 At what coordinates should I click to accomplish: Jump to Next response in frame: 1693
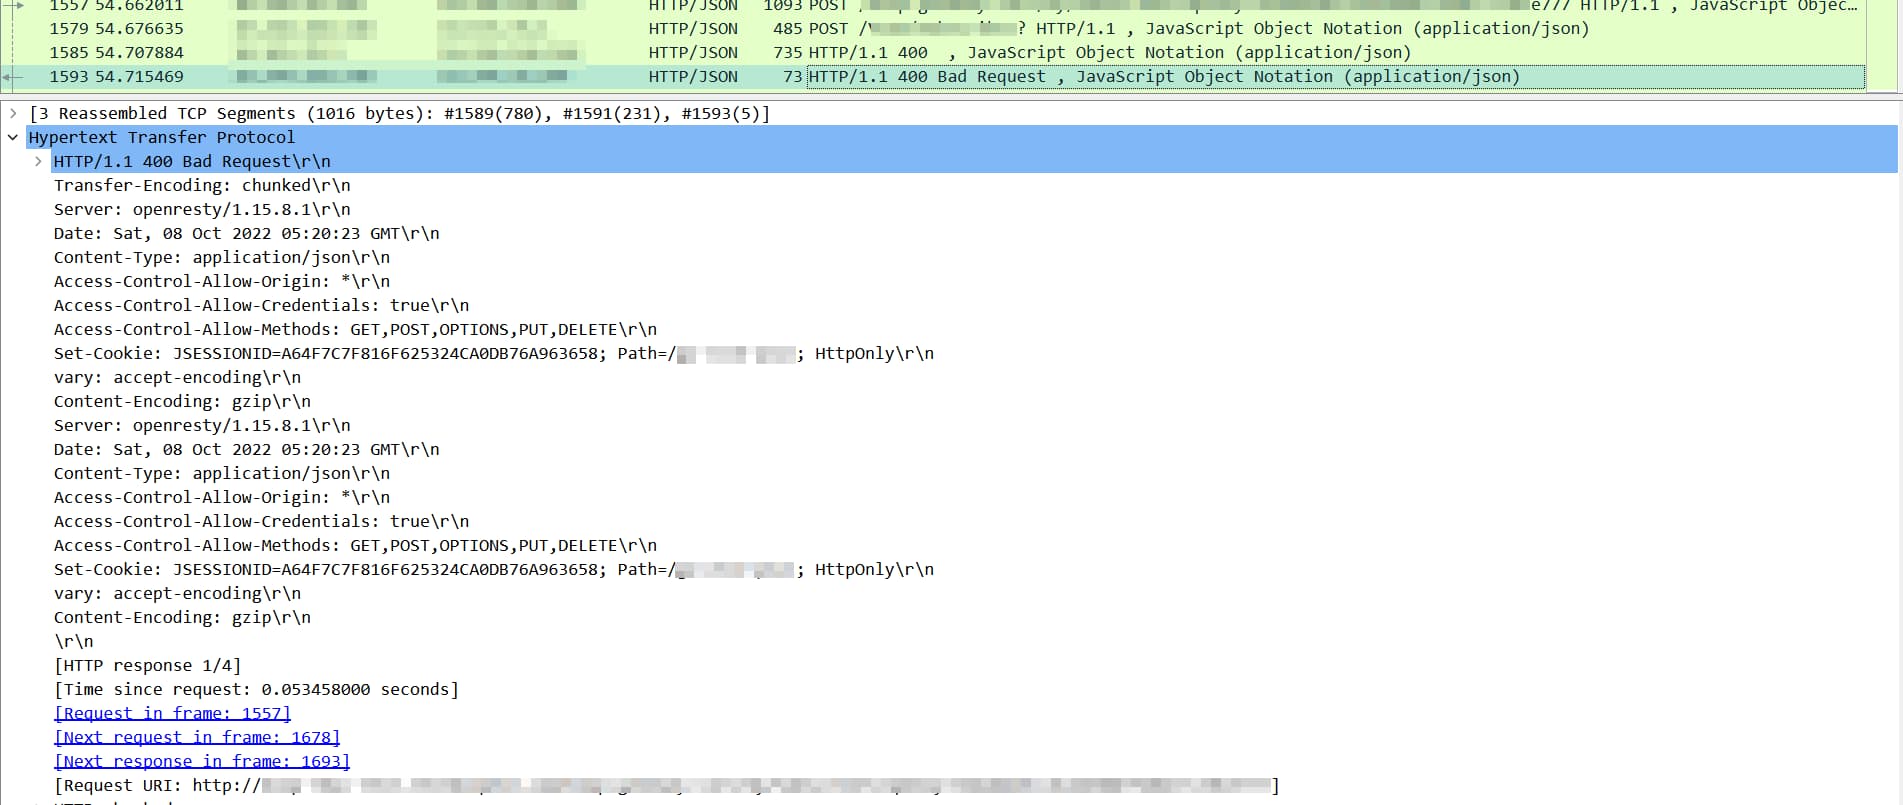coord(202,761)
